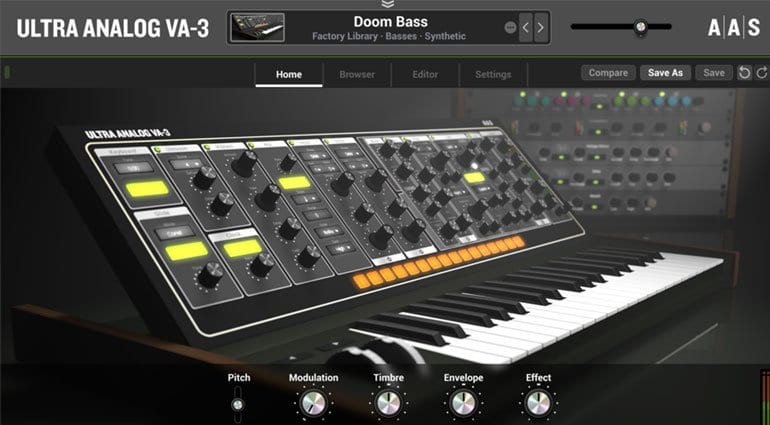This screenshot has height=425, width=770.
Task: Click the Timbre macro knob
Action: point(389,403)
